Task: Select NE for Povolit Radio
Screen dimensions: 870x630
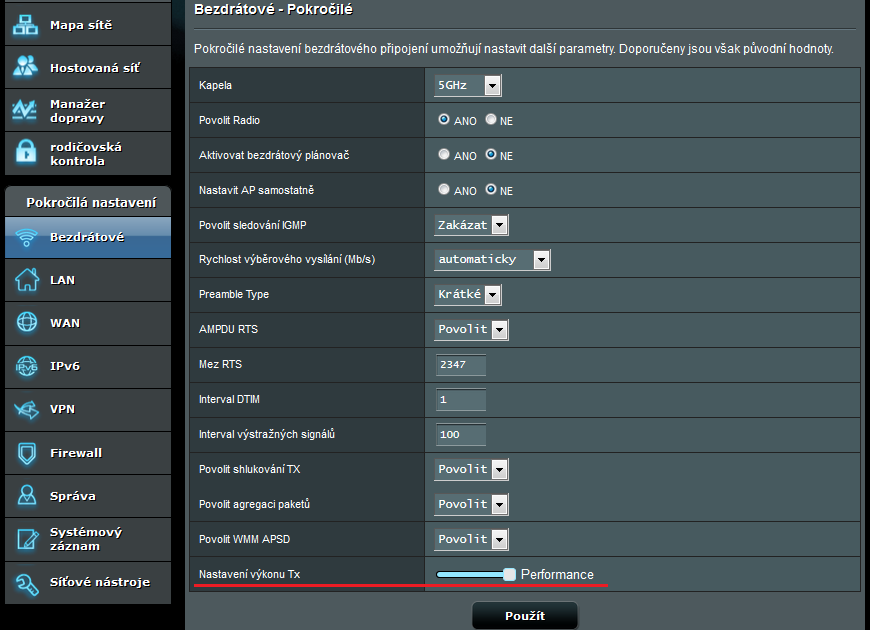Action: [x=491, y=120]
